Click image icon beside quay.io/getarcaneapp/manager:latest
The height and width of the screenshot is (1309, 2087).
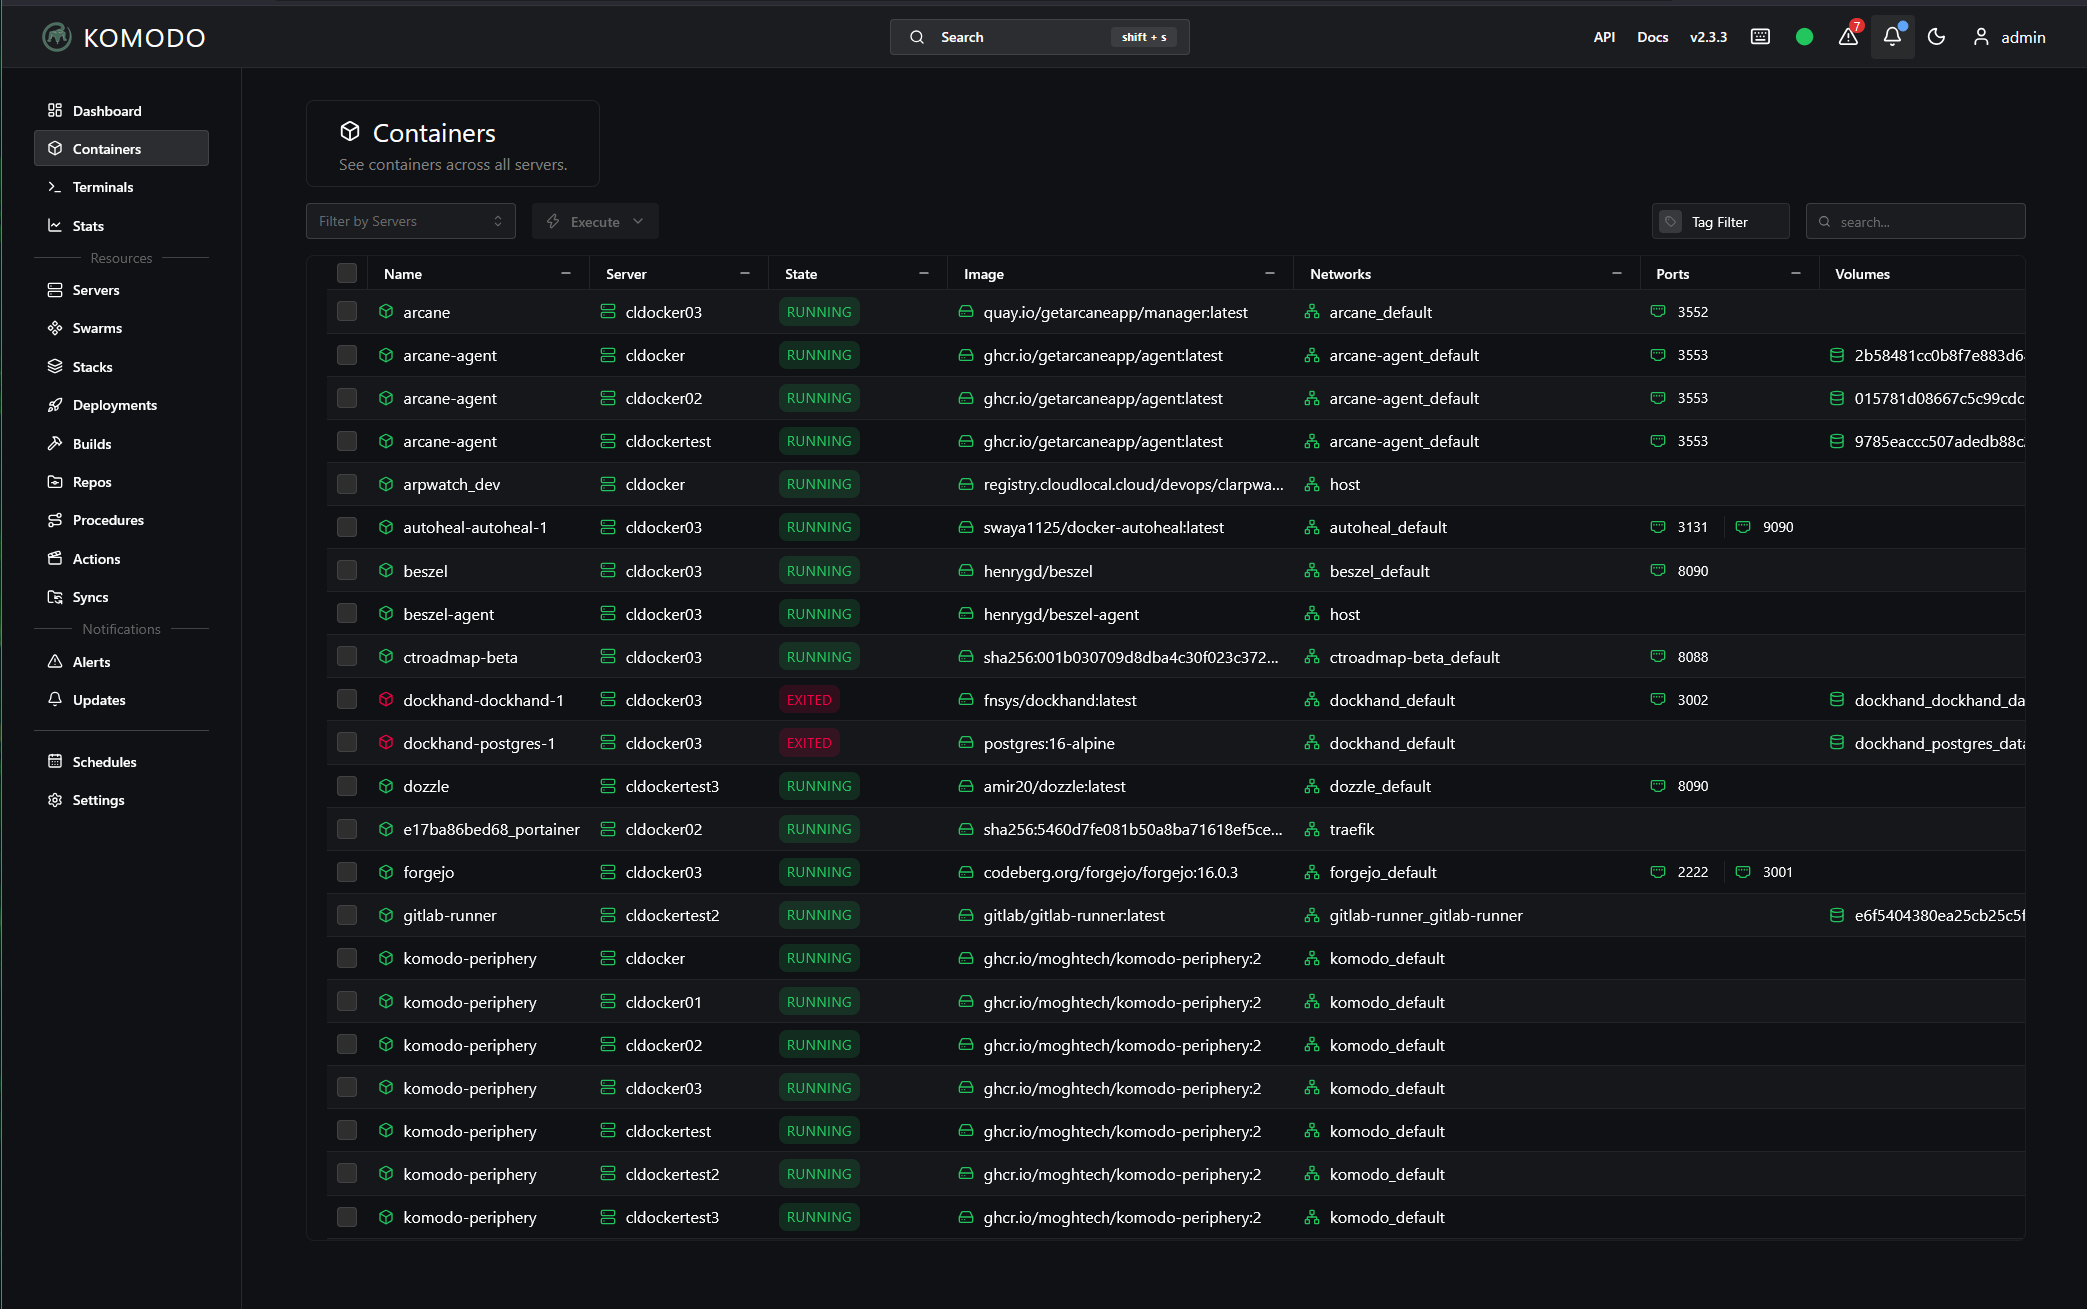pyautogui.click(x=966, y=312)
